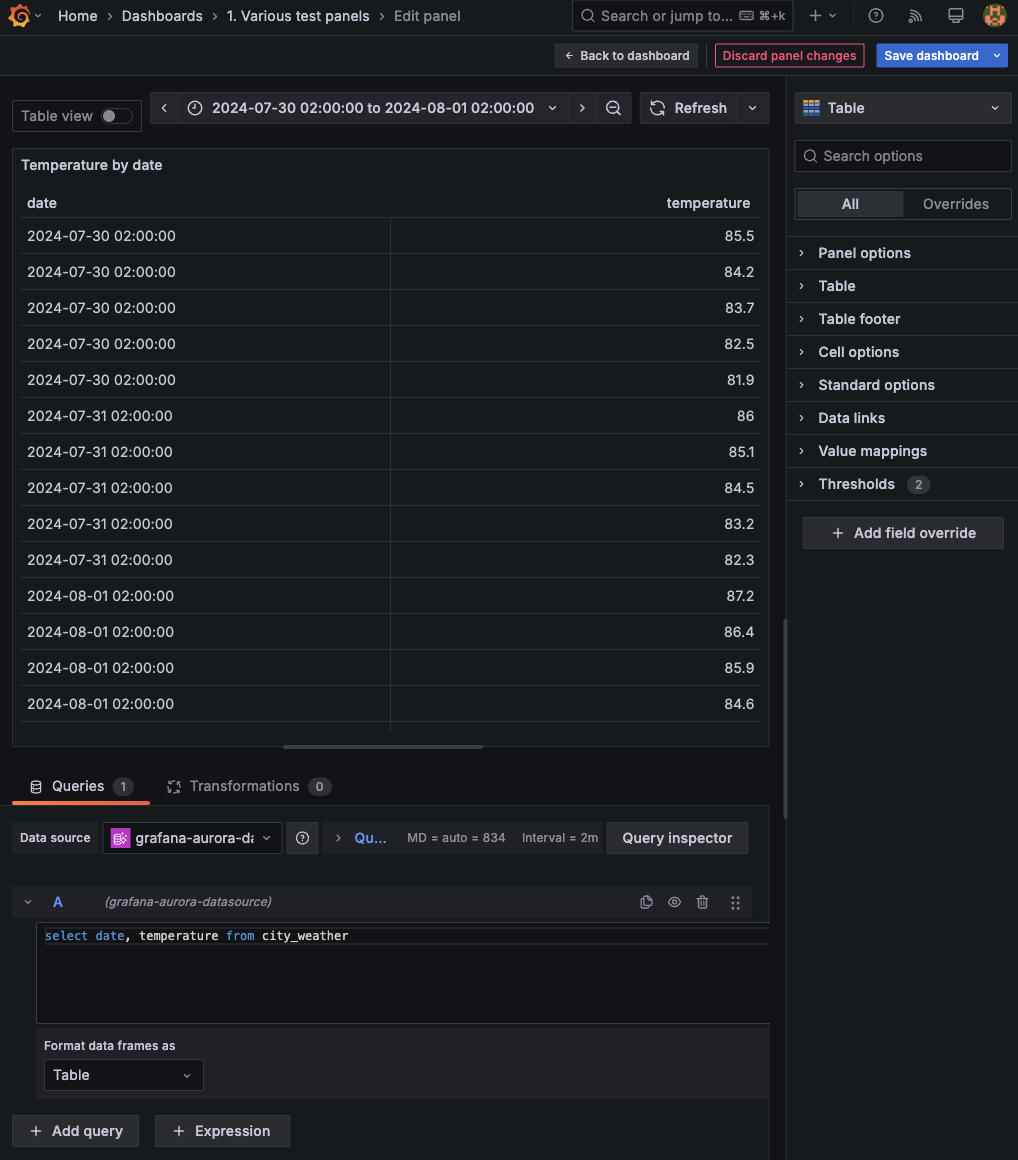Open the user profile avatar
This screenshot has height=1160, width=1018.
[994, 16]
